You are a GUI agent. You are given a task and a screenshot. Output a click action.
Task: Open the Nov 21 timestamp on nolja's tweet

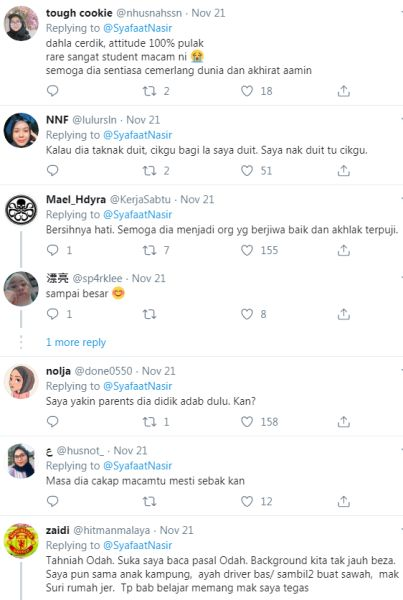[158, 371]
